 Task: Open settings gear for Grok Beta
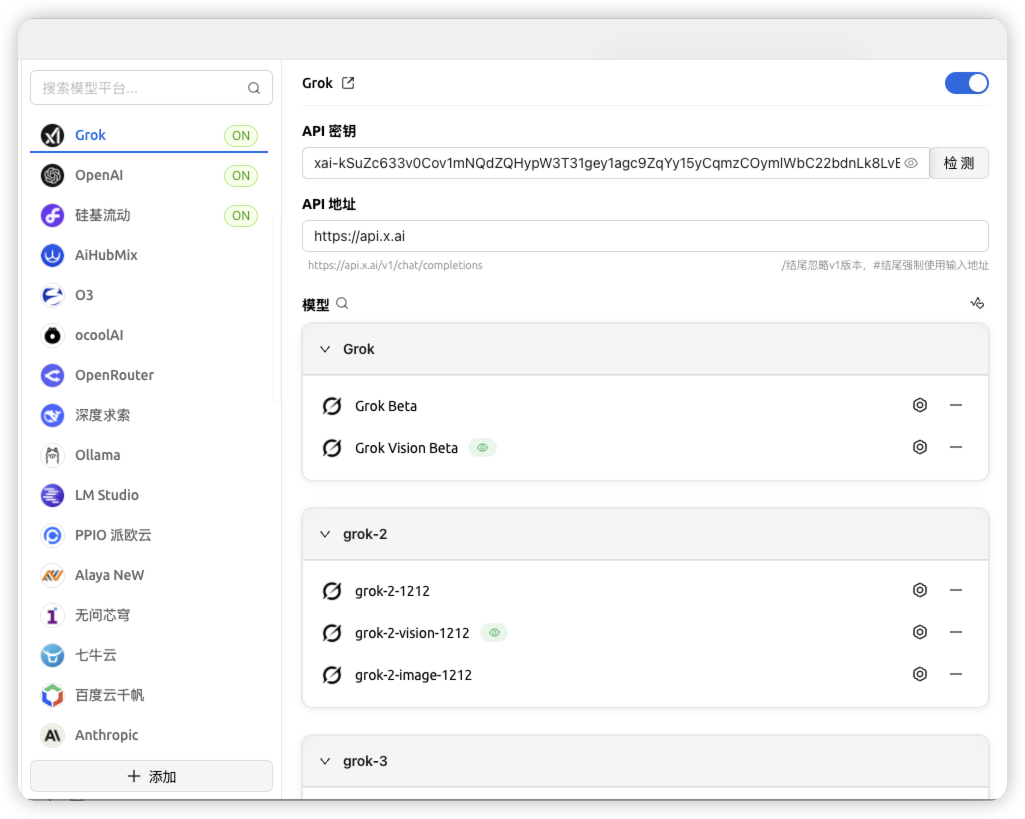pyautogui.click(x=920, y=405)
